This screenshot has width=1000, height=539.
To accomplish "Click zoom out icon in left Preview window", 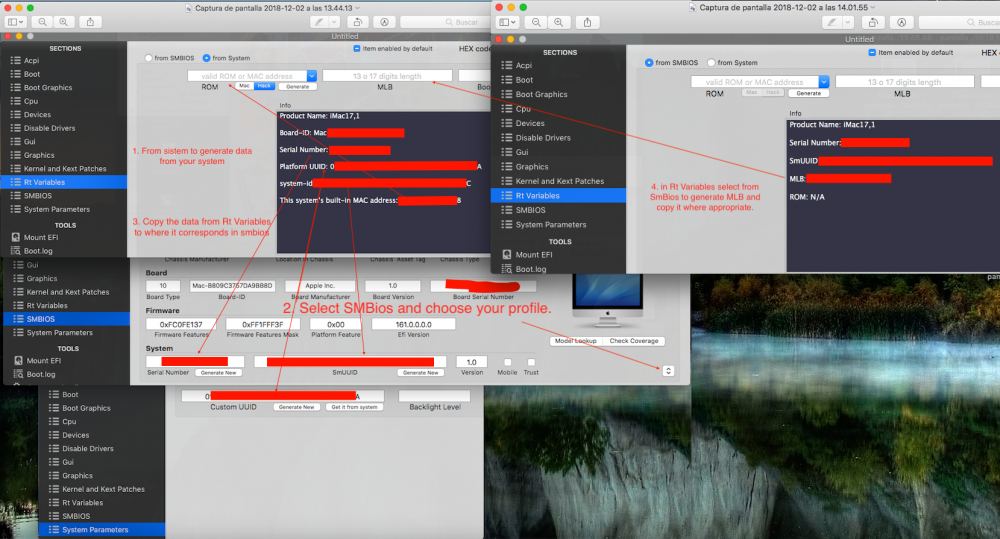I will coord(42,22).
